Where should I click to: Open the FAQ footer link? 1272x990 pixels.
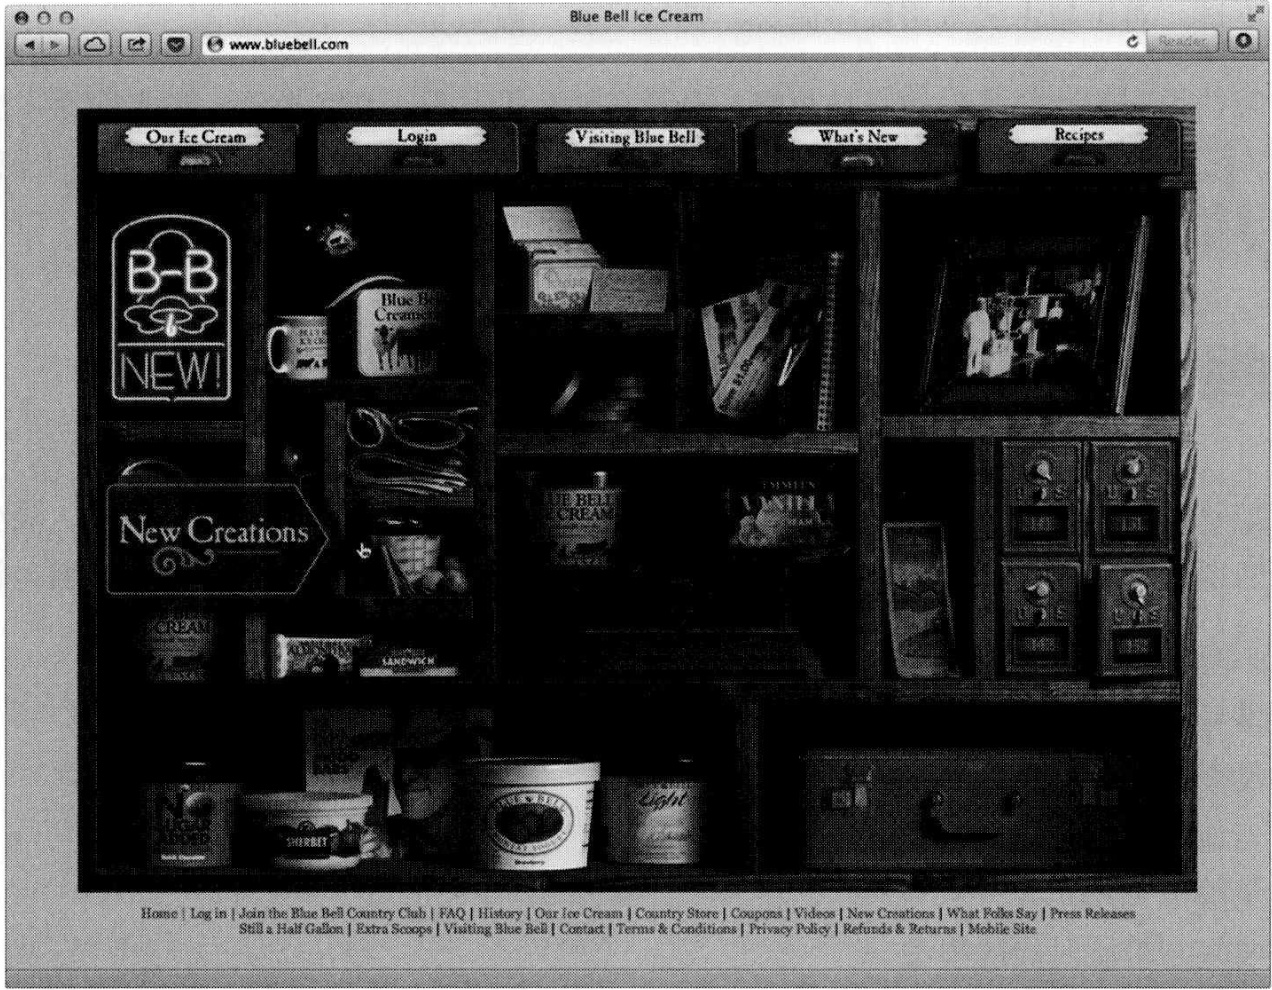[x=452, y=913]
